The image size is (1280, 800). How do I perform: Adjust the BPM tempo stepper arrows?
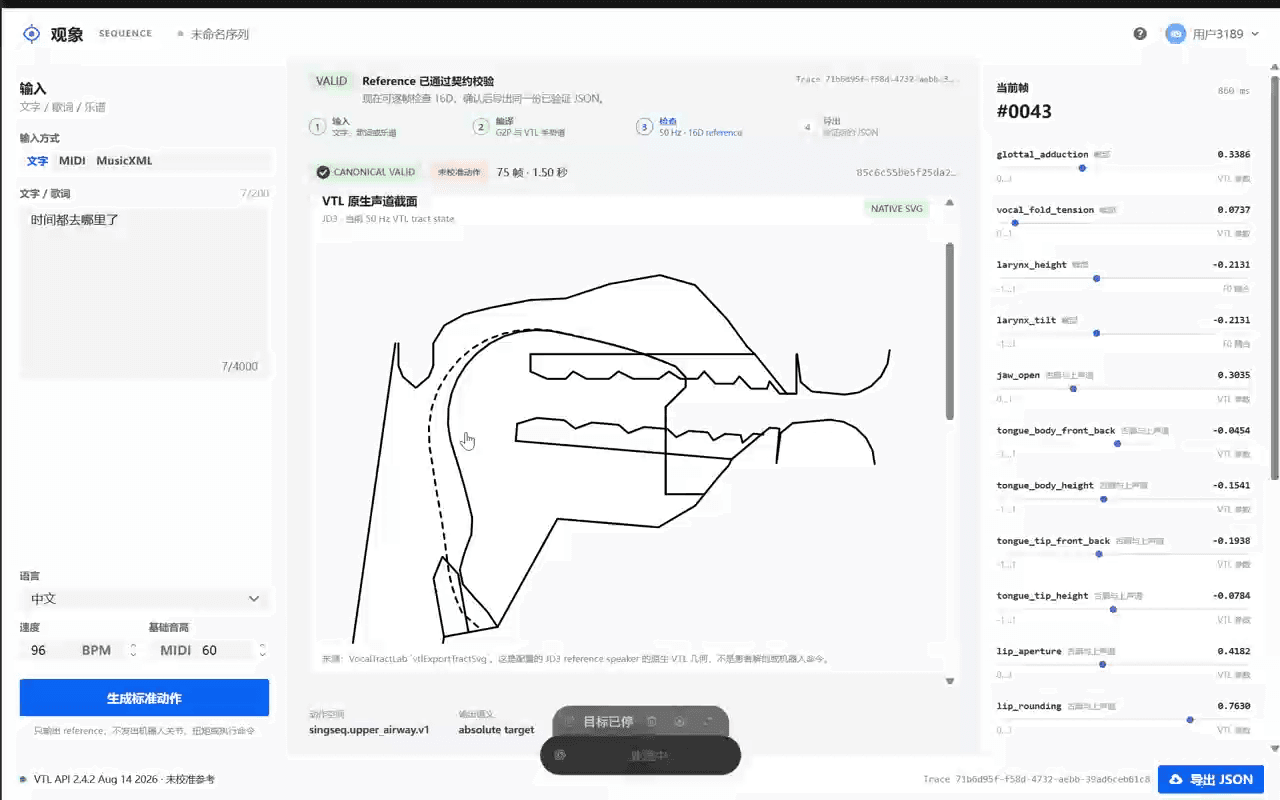tap(133, 650)
